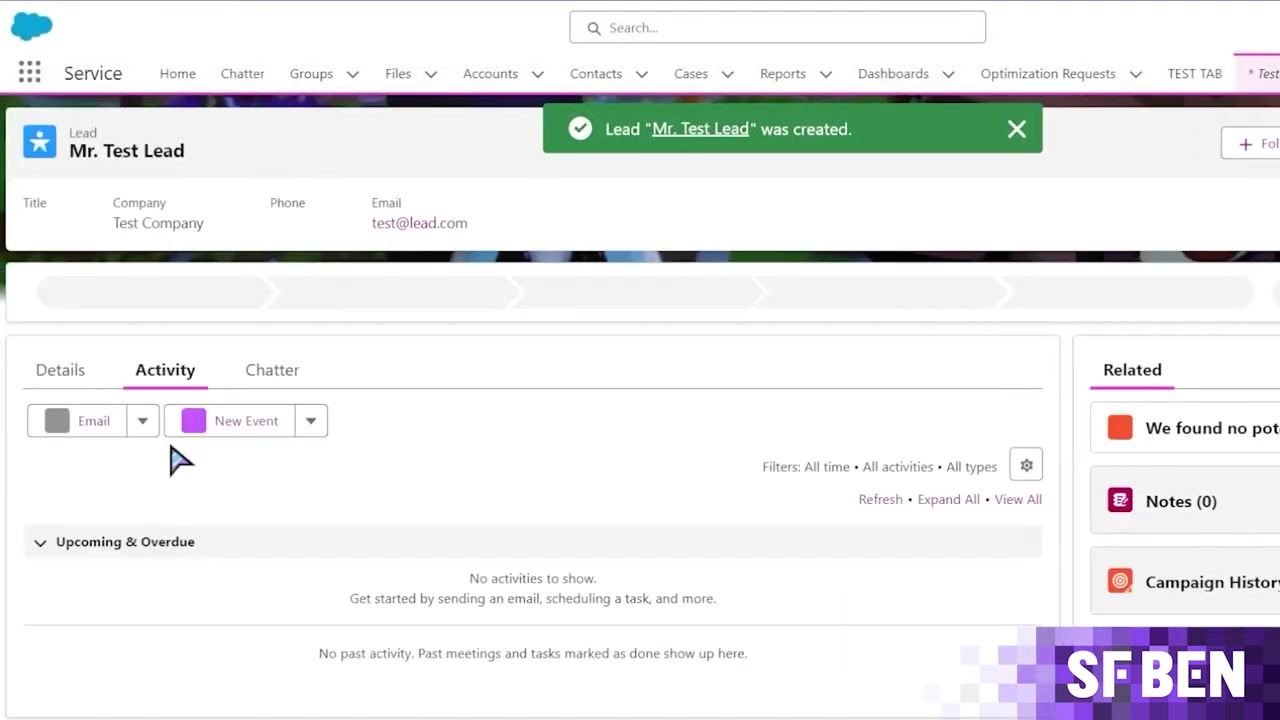Click the Refresh link
Image resolution: width=1280 pixels, height=720 pixels.
click(x=880, y=499)
